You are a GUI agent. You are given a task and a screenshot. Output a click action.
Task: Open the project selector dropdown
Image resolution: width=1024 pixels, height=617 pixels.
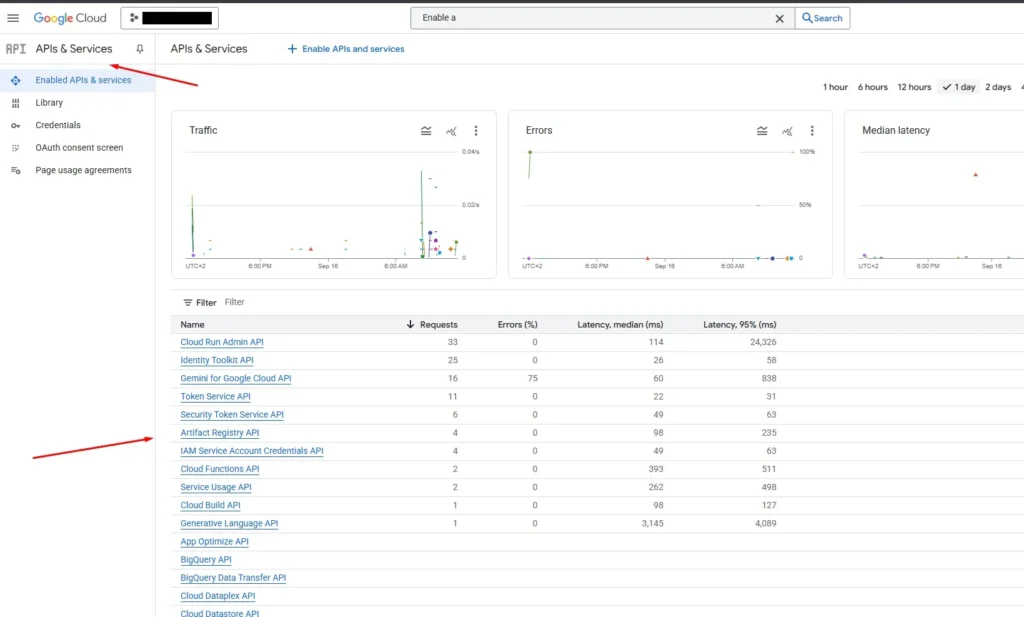click(x=170, y=18)
